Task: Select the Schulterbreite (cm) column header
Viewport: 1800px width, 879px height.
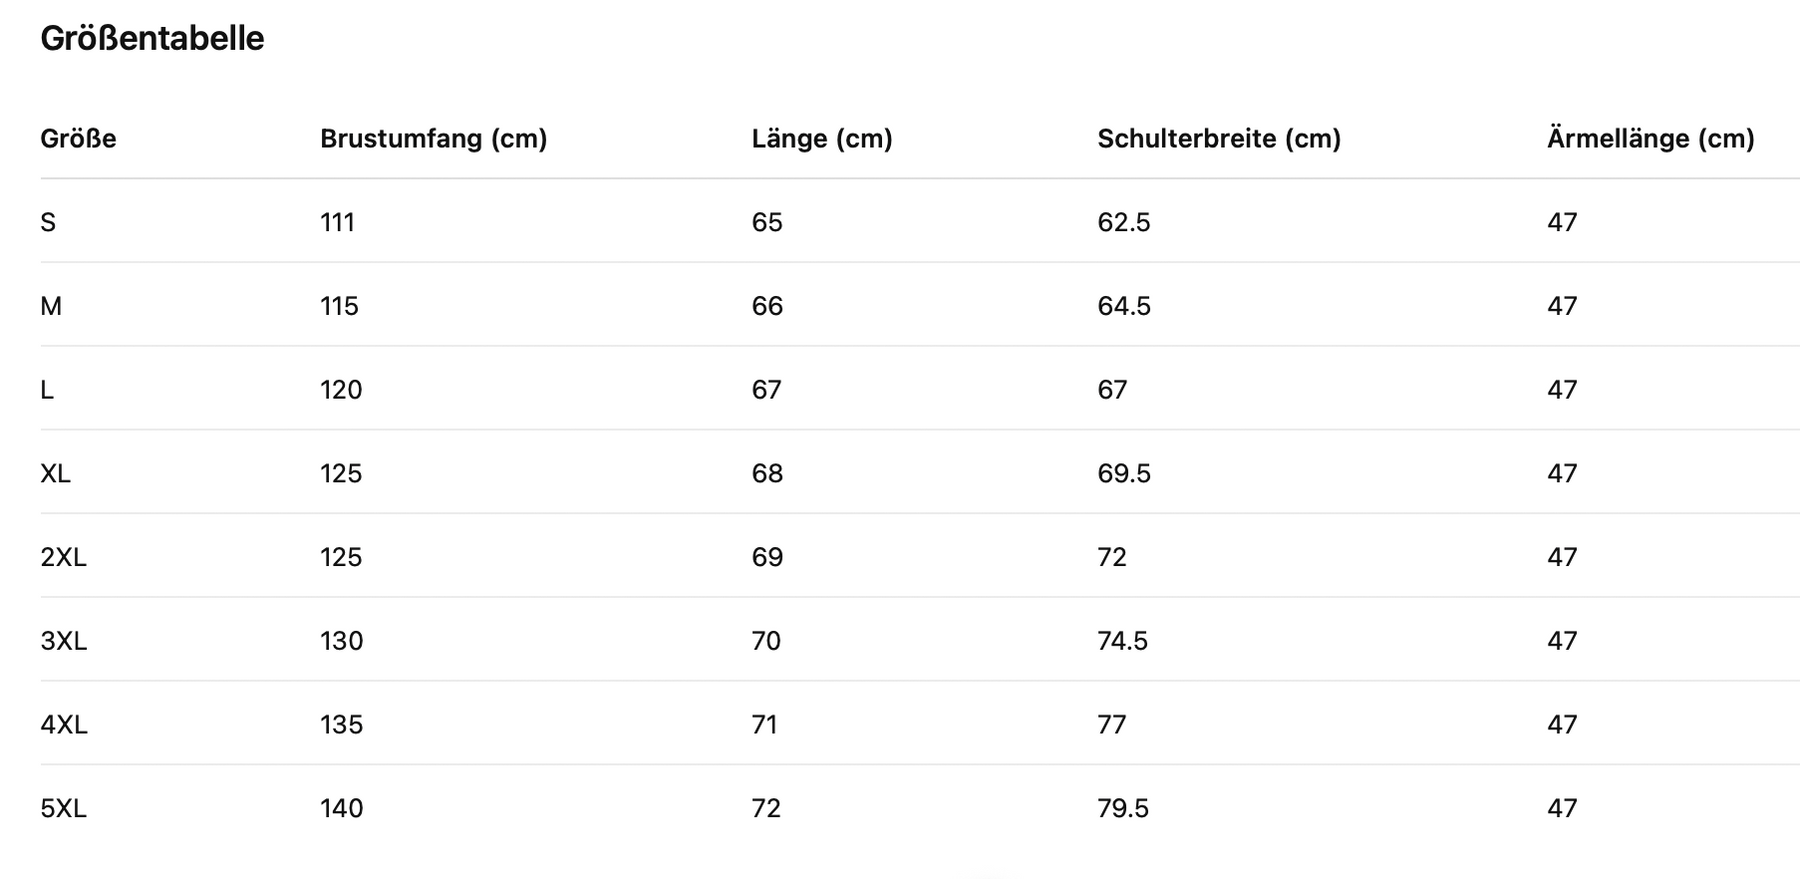Action: 1218,138
